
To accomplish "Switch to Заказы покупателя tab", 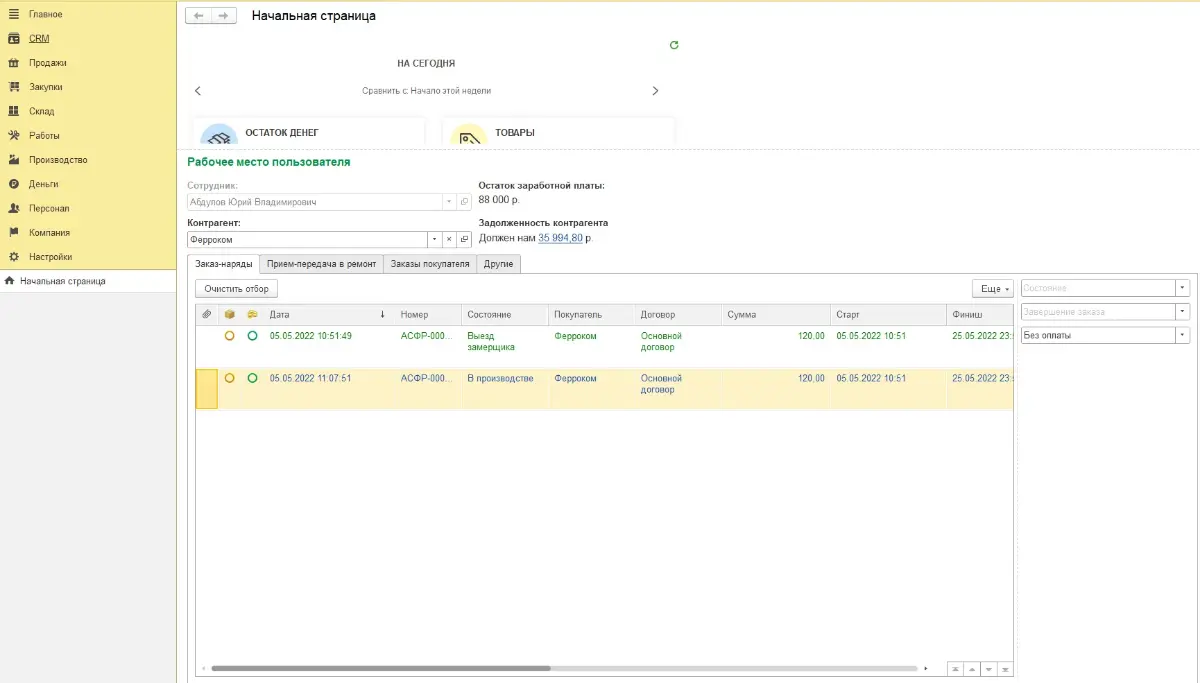I will (x=429, y=264).
